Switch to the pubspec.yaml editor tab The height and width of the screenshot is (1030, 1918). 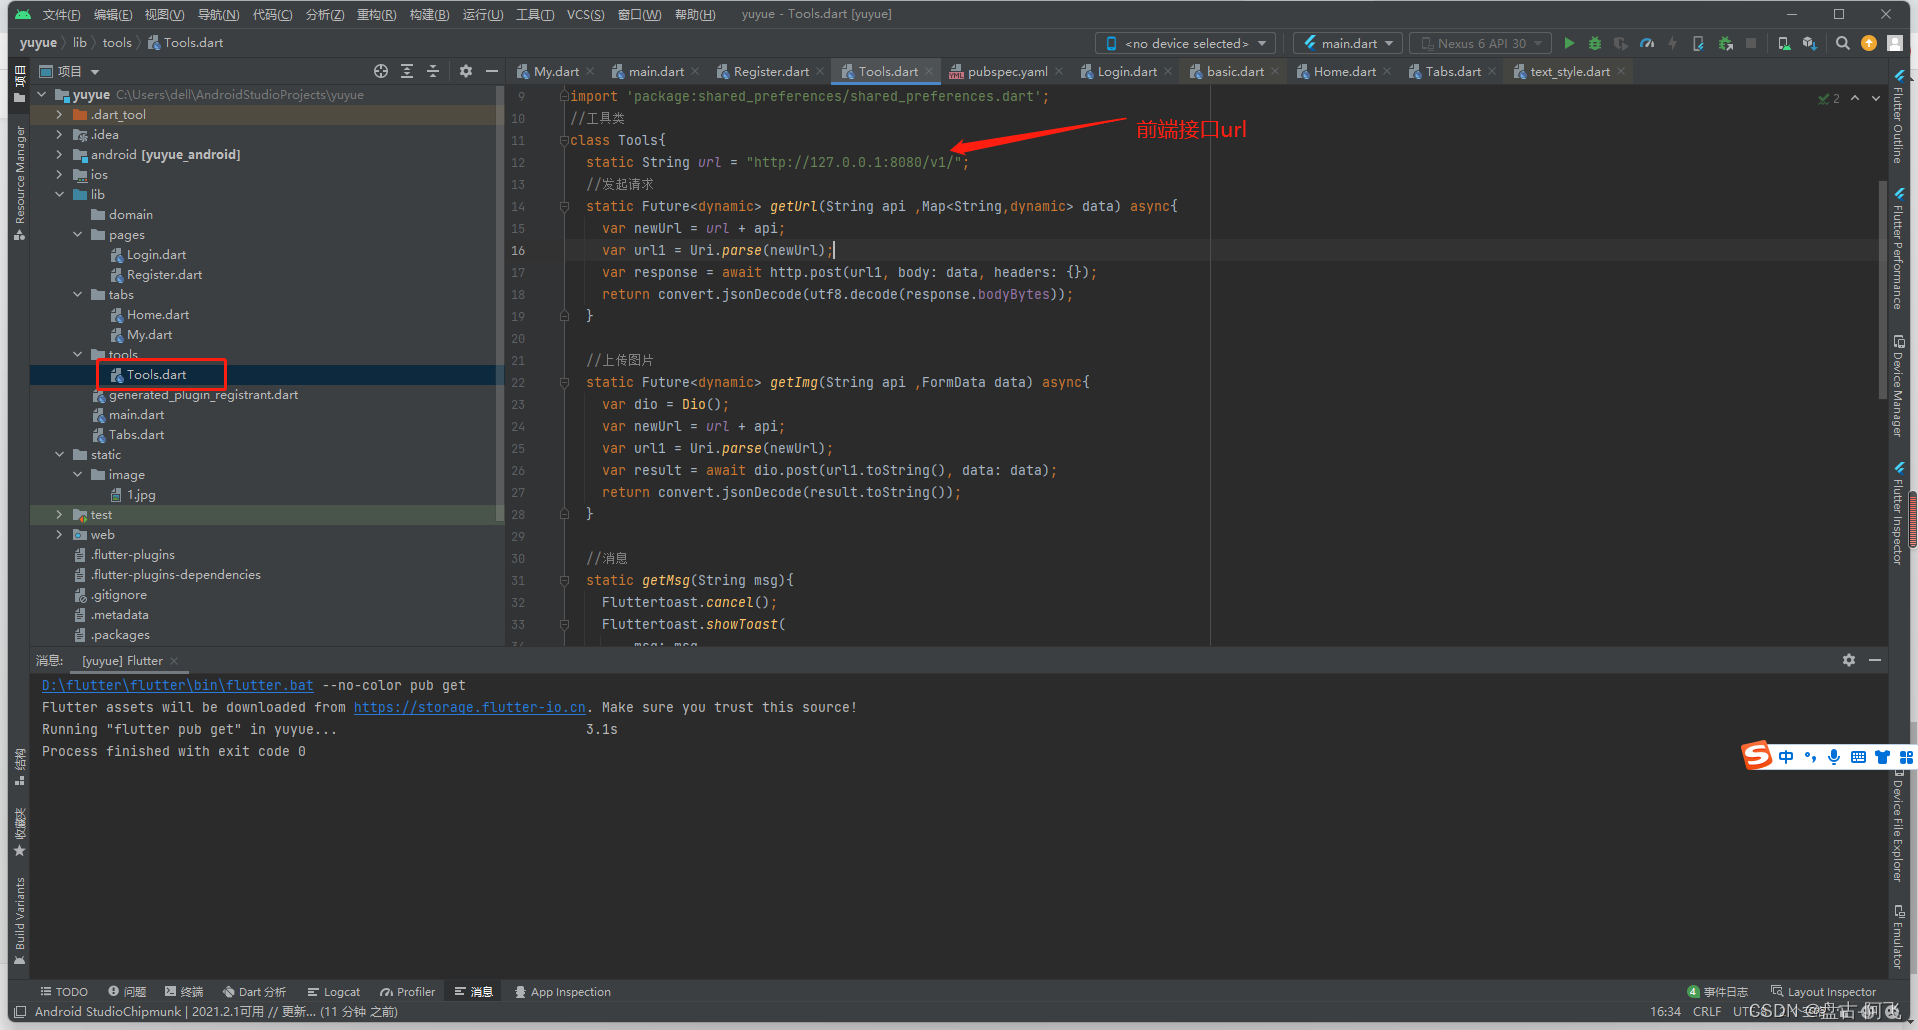point(1005,71)
